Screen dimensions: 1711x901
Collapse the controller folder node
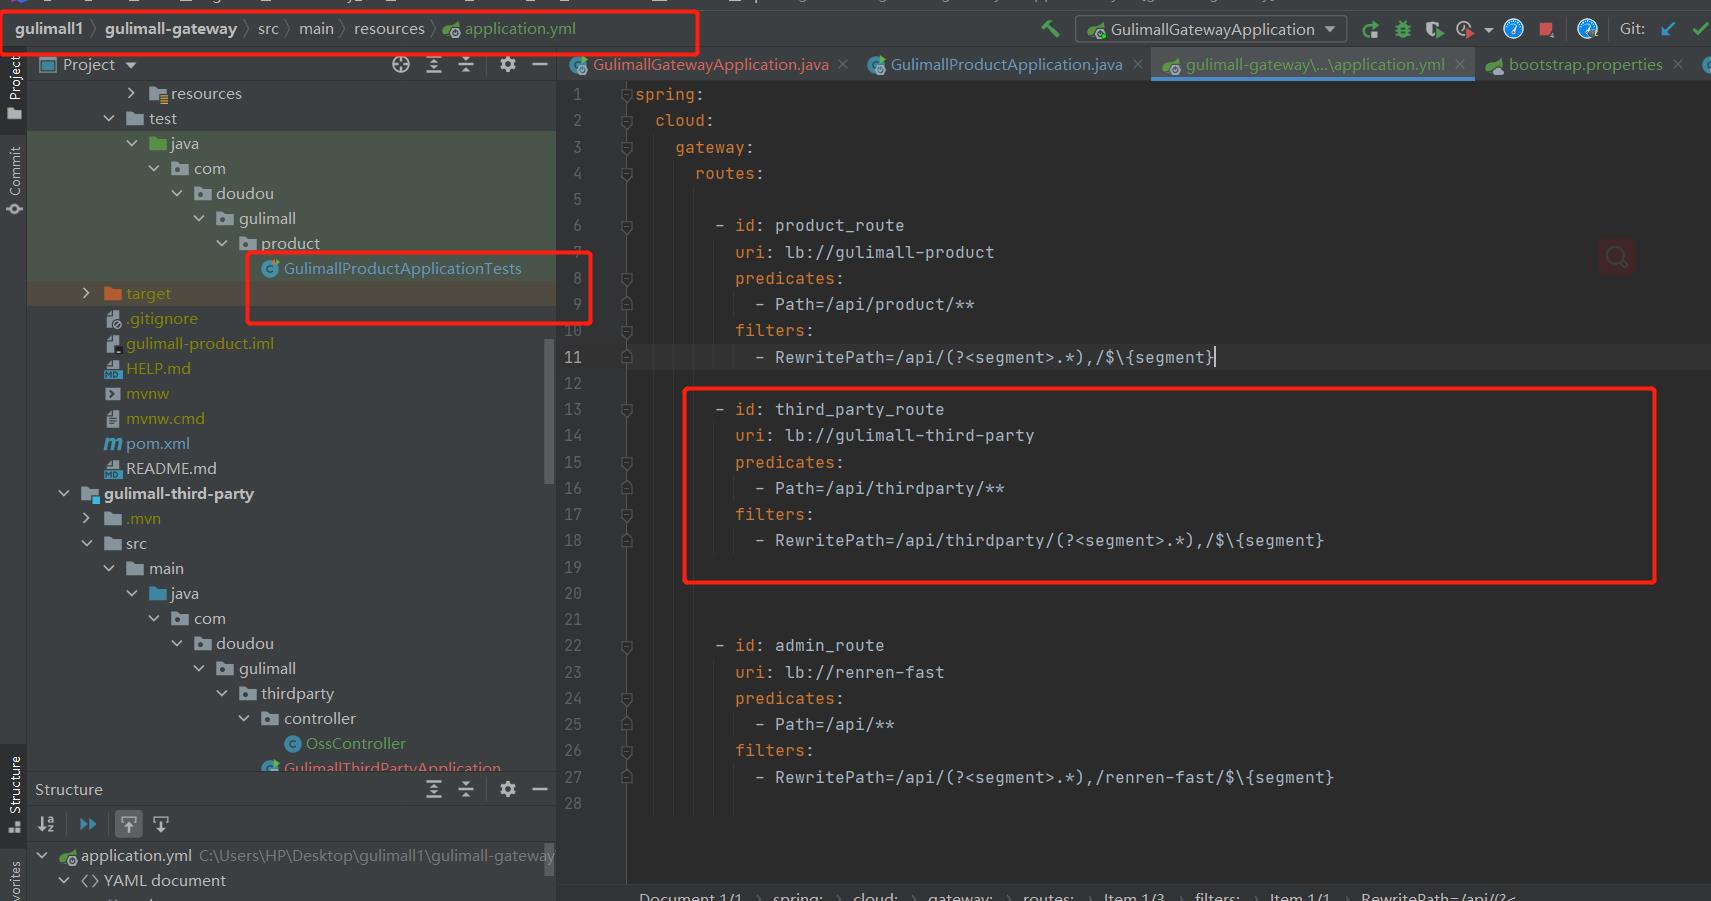coord(244,718)
